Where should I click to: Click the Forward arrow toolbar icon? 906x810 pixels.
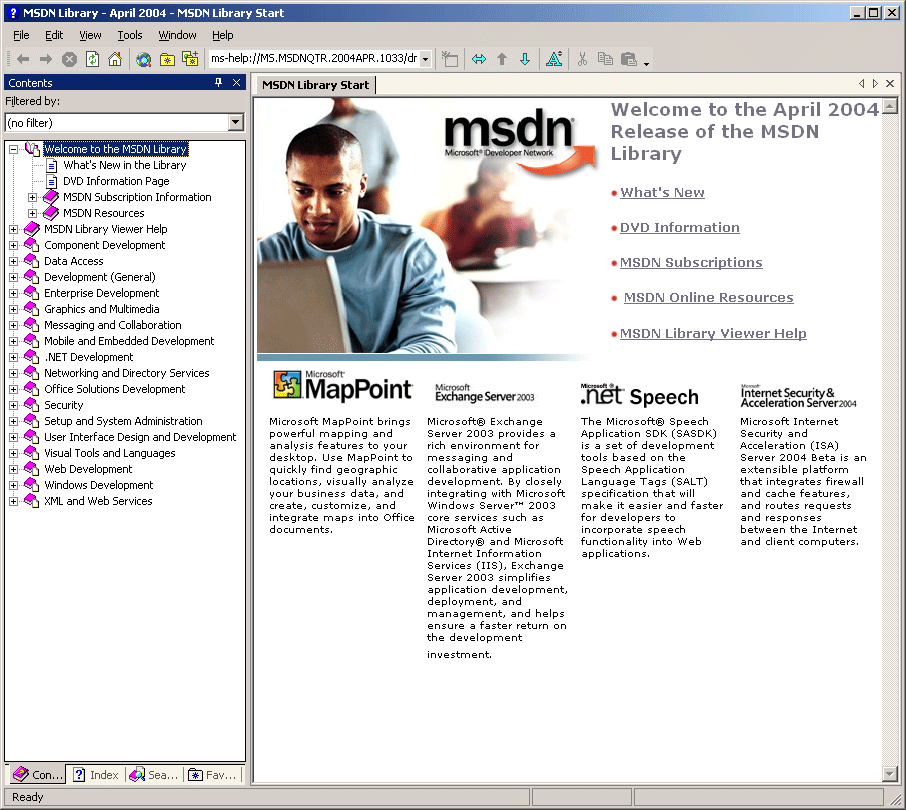point(46,59)
